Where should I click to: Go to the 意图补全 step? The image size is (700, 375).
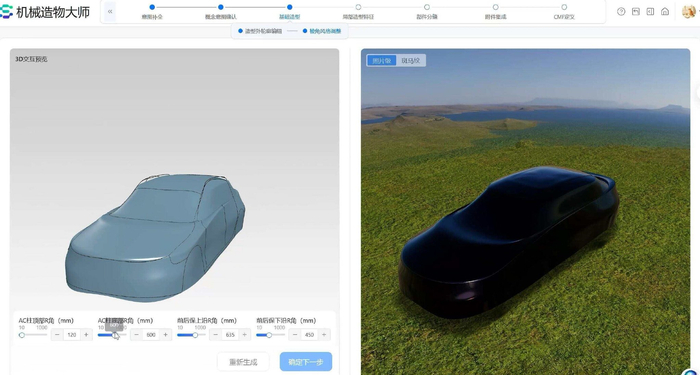point(152,12)
